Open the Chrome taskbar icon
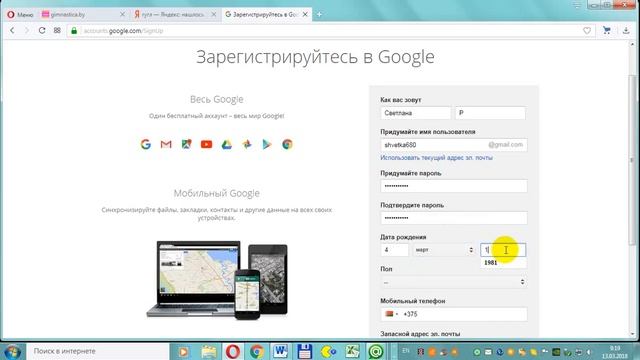This screenshot has width=640, height=360. [257, 351]
